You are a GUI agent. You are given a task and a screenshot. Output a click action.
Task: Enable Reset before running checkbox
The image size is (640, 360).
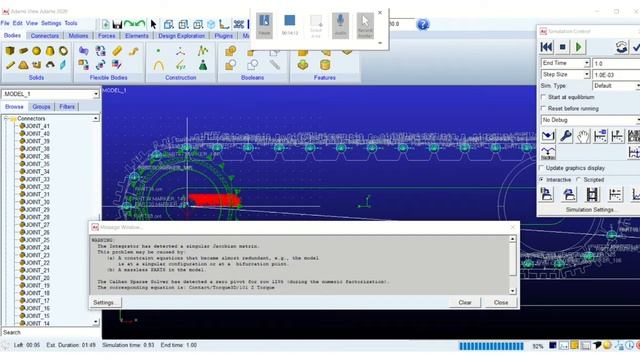[x=543, y=109]
